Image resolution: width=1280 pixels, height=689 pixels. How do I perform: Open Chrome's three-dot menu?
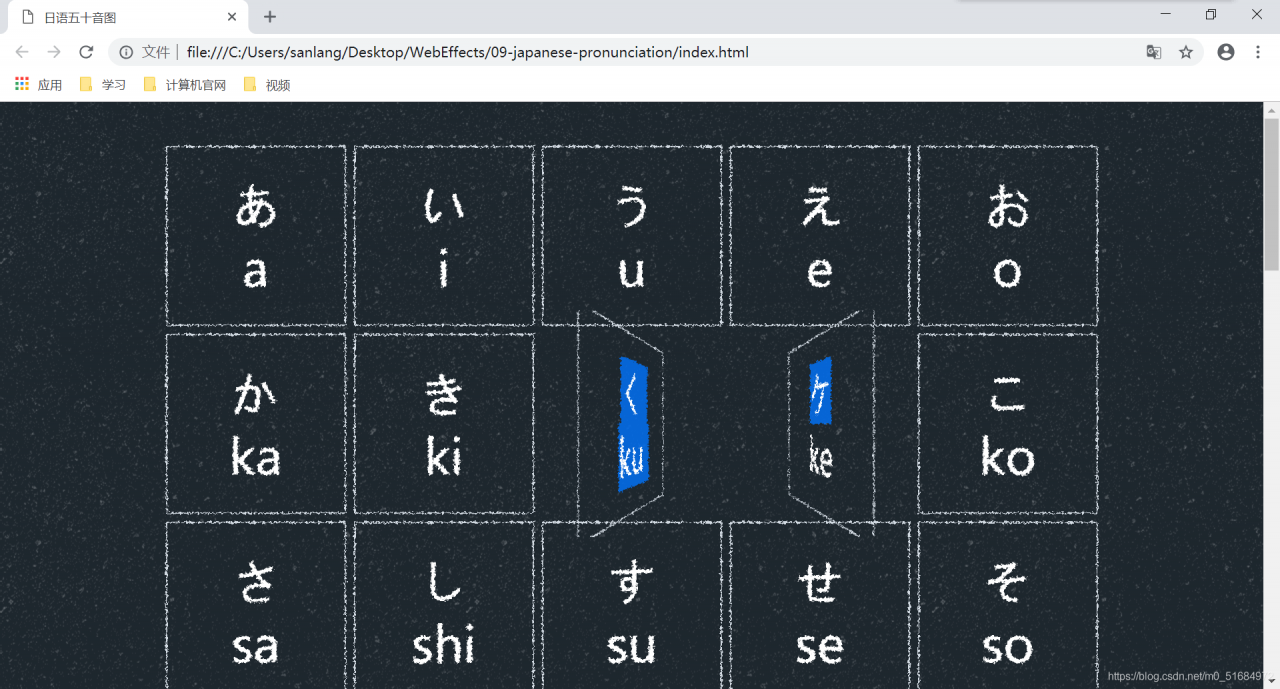[1257, 52]
